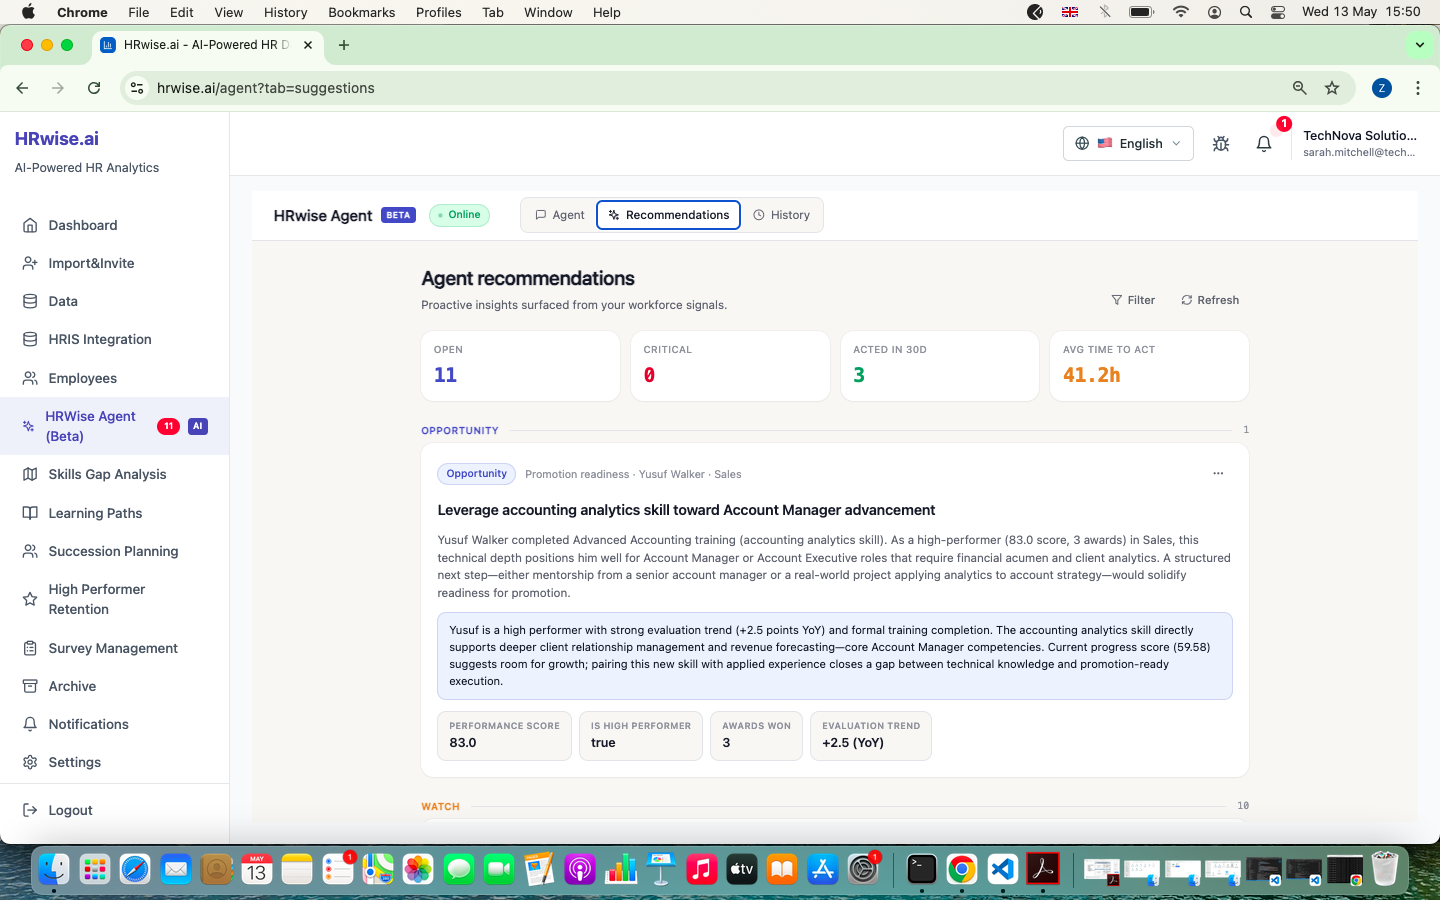Open a new browser tab
This screenshot has width=1440, height=900.
tap(344, 45)
